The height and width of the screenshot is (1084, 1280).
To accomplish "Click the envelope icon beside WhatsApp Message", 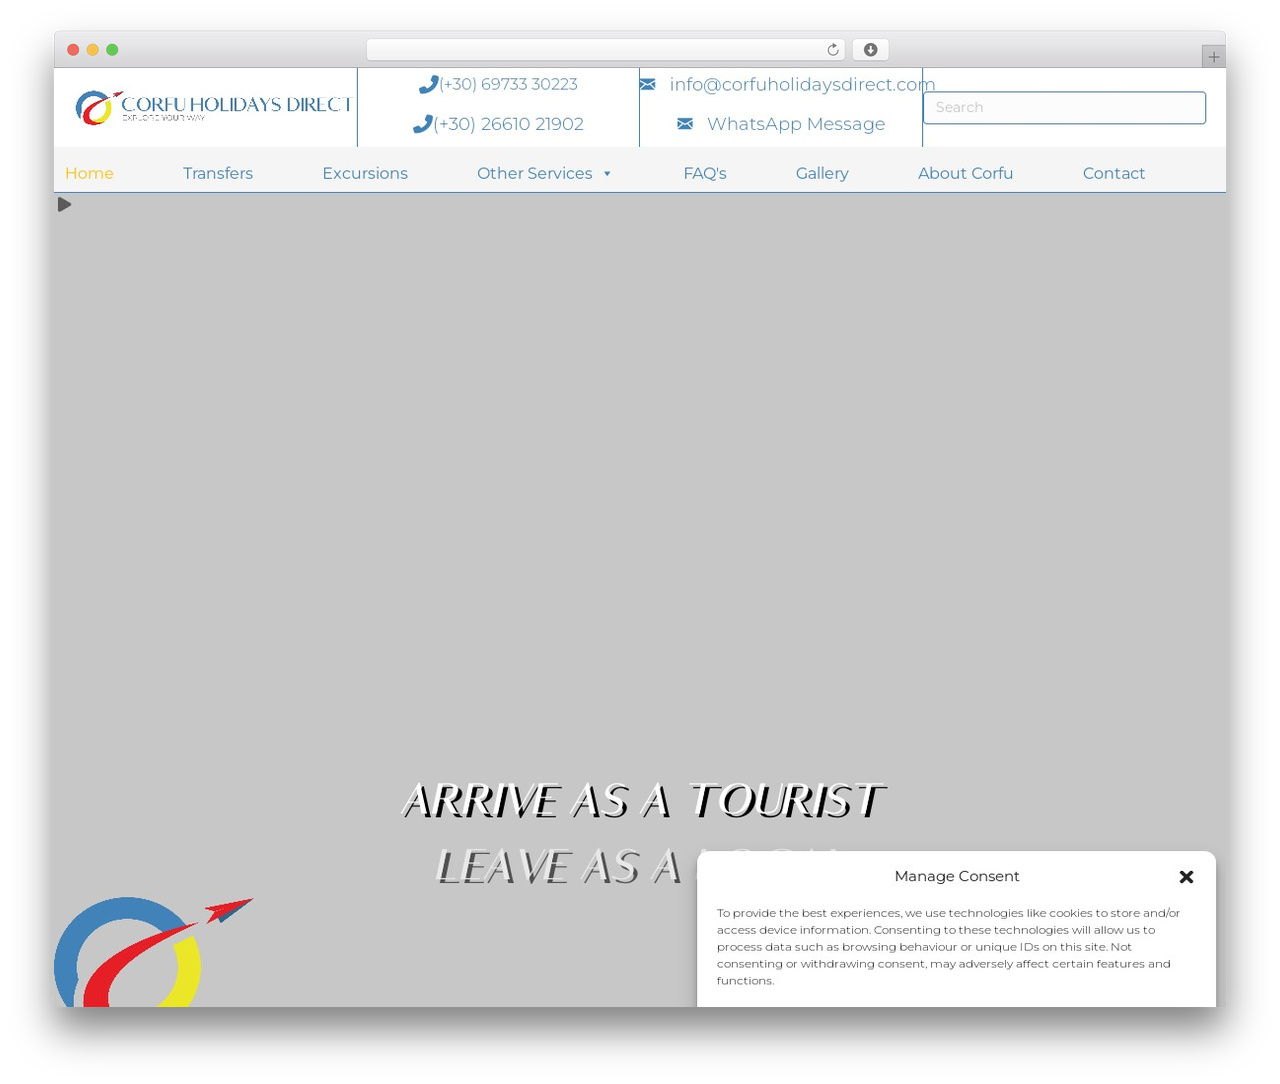I will [685, 124].
